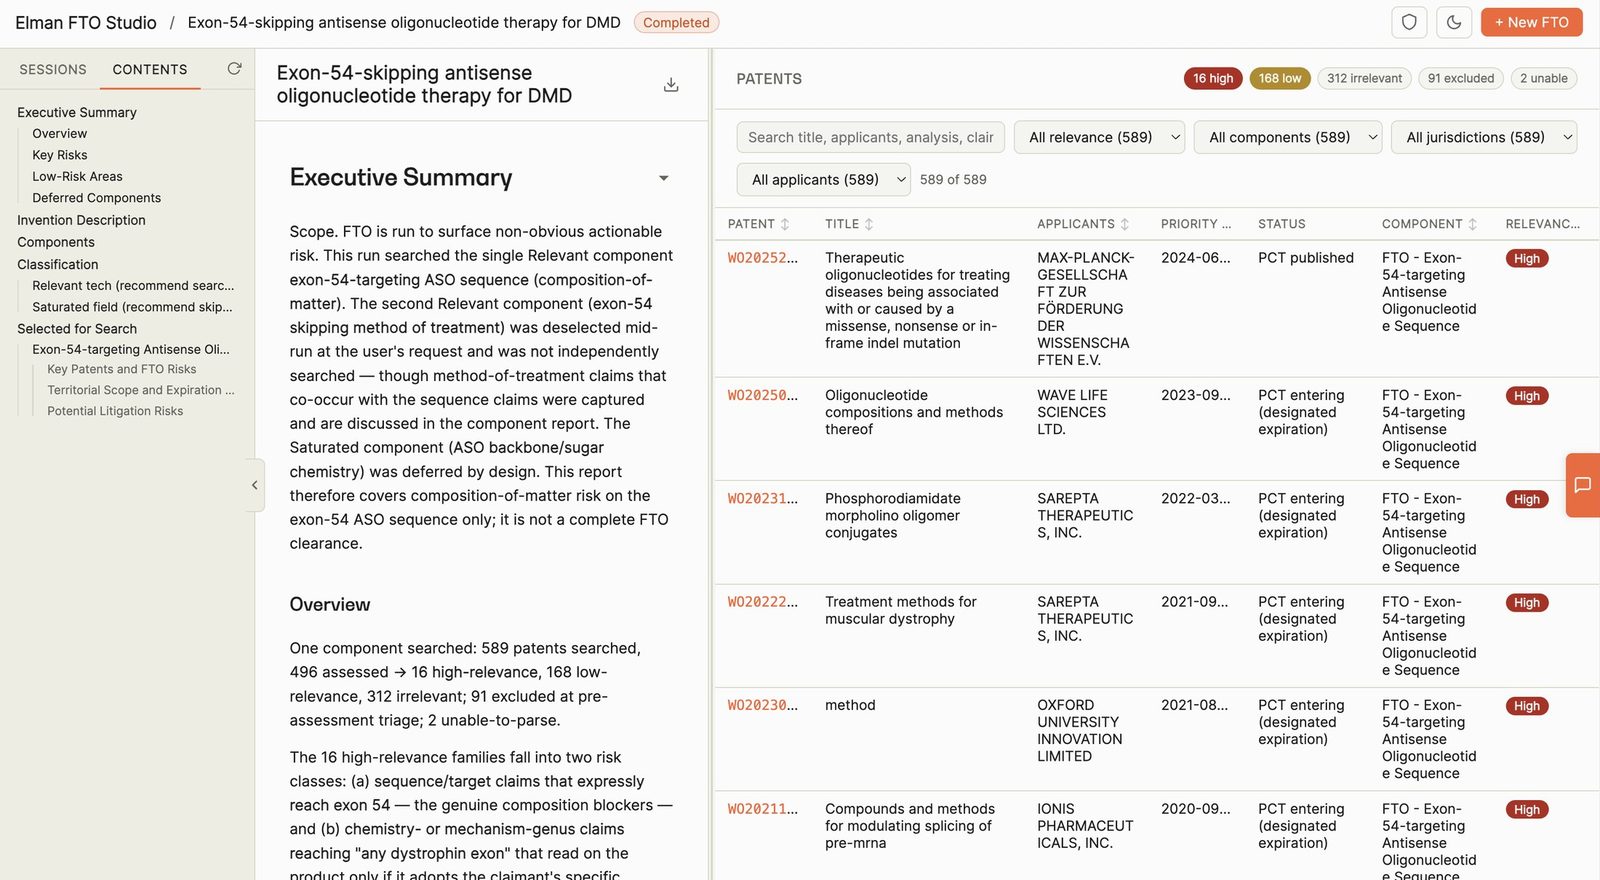Go to Invention Description in contents
This screenshot has width=1600, height=880.
(x=81, y=220)
